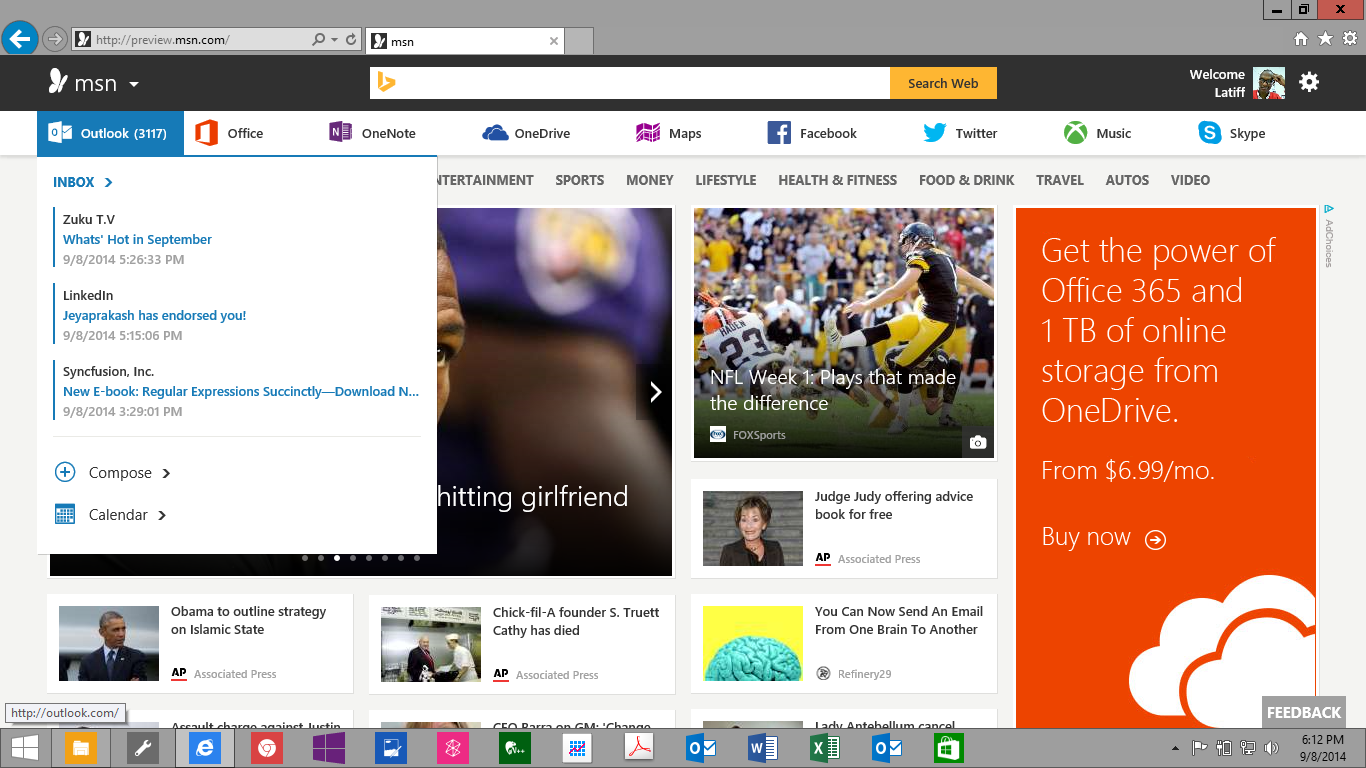Click chevron next to Compose
1366x768 pixels.
[x=166, y=473]
